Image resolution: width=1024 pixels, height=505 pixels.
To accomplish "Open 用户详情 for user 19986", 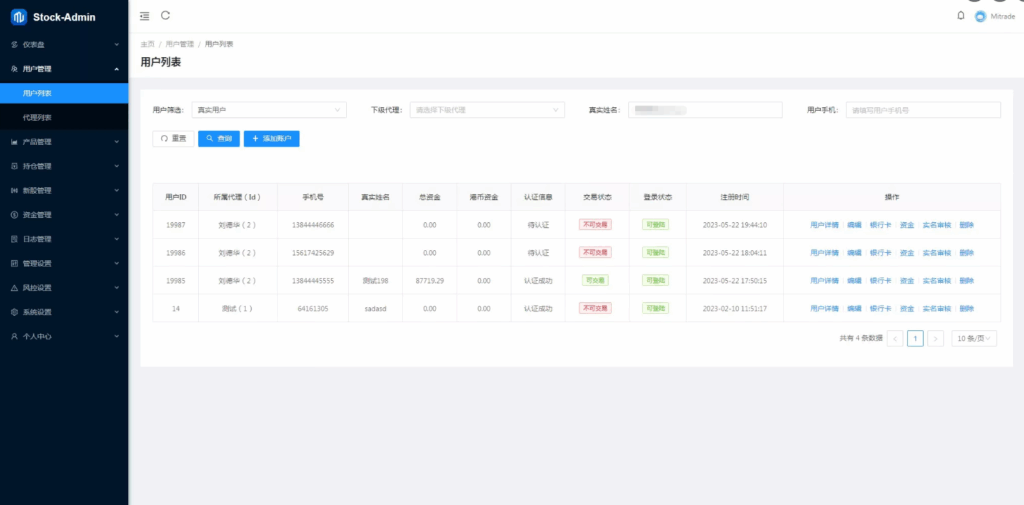I will (x=824, y=253).
